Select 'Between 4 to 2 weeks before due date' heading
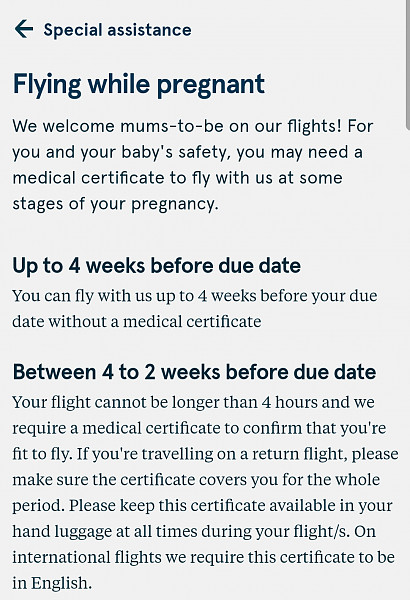The image size is (410, 600). (x=194, y=372)
